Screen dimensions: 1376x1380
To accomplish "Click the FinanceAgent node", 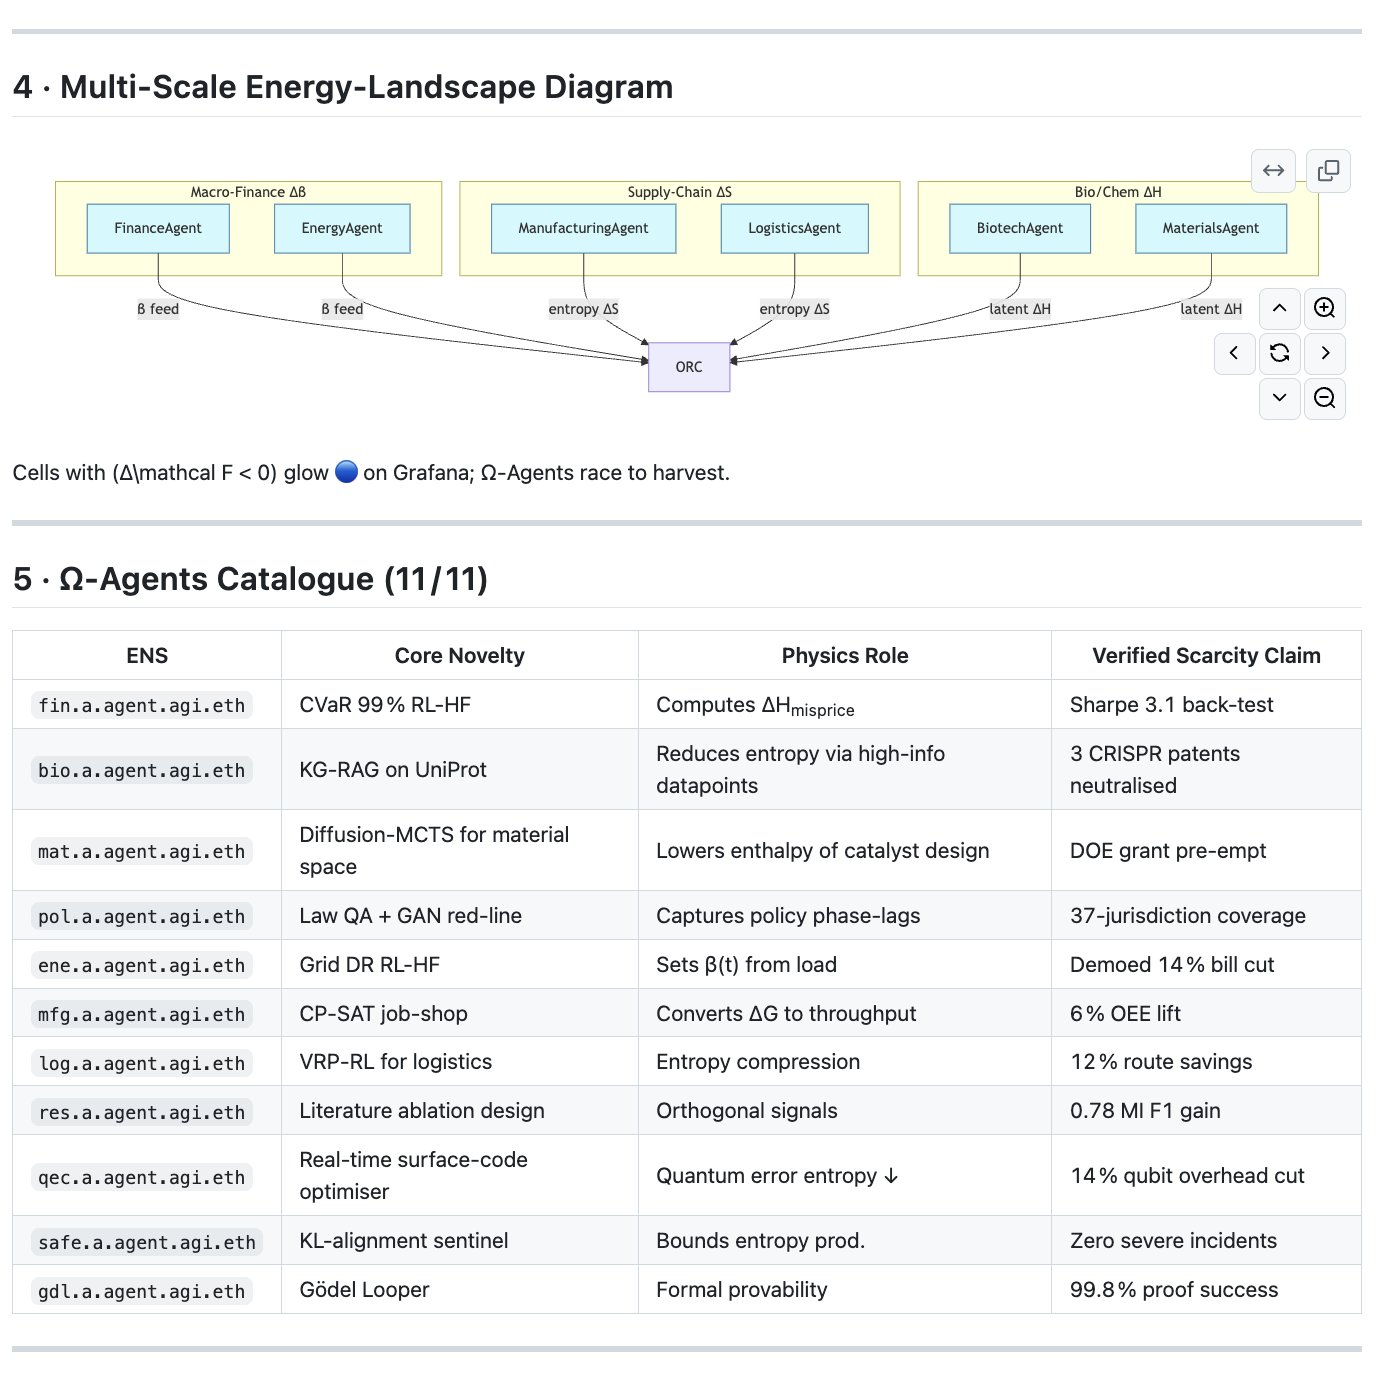I will [158, 228].
